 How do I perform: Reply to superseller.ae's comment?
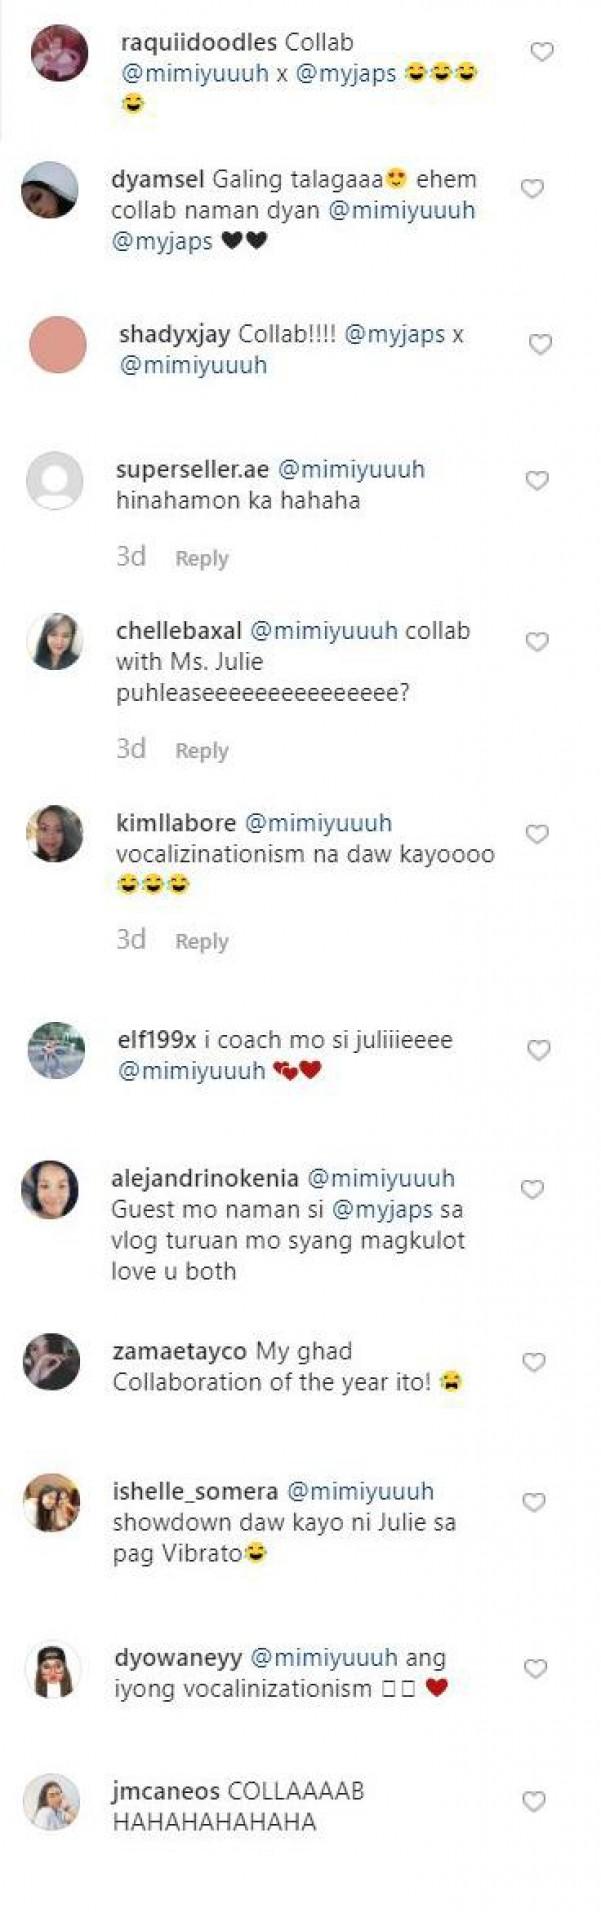tap(202, 559)
